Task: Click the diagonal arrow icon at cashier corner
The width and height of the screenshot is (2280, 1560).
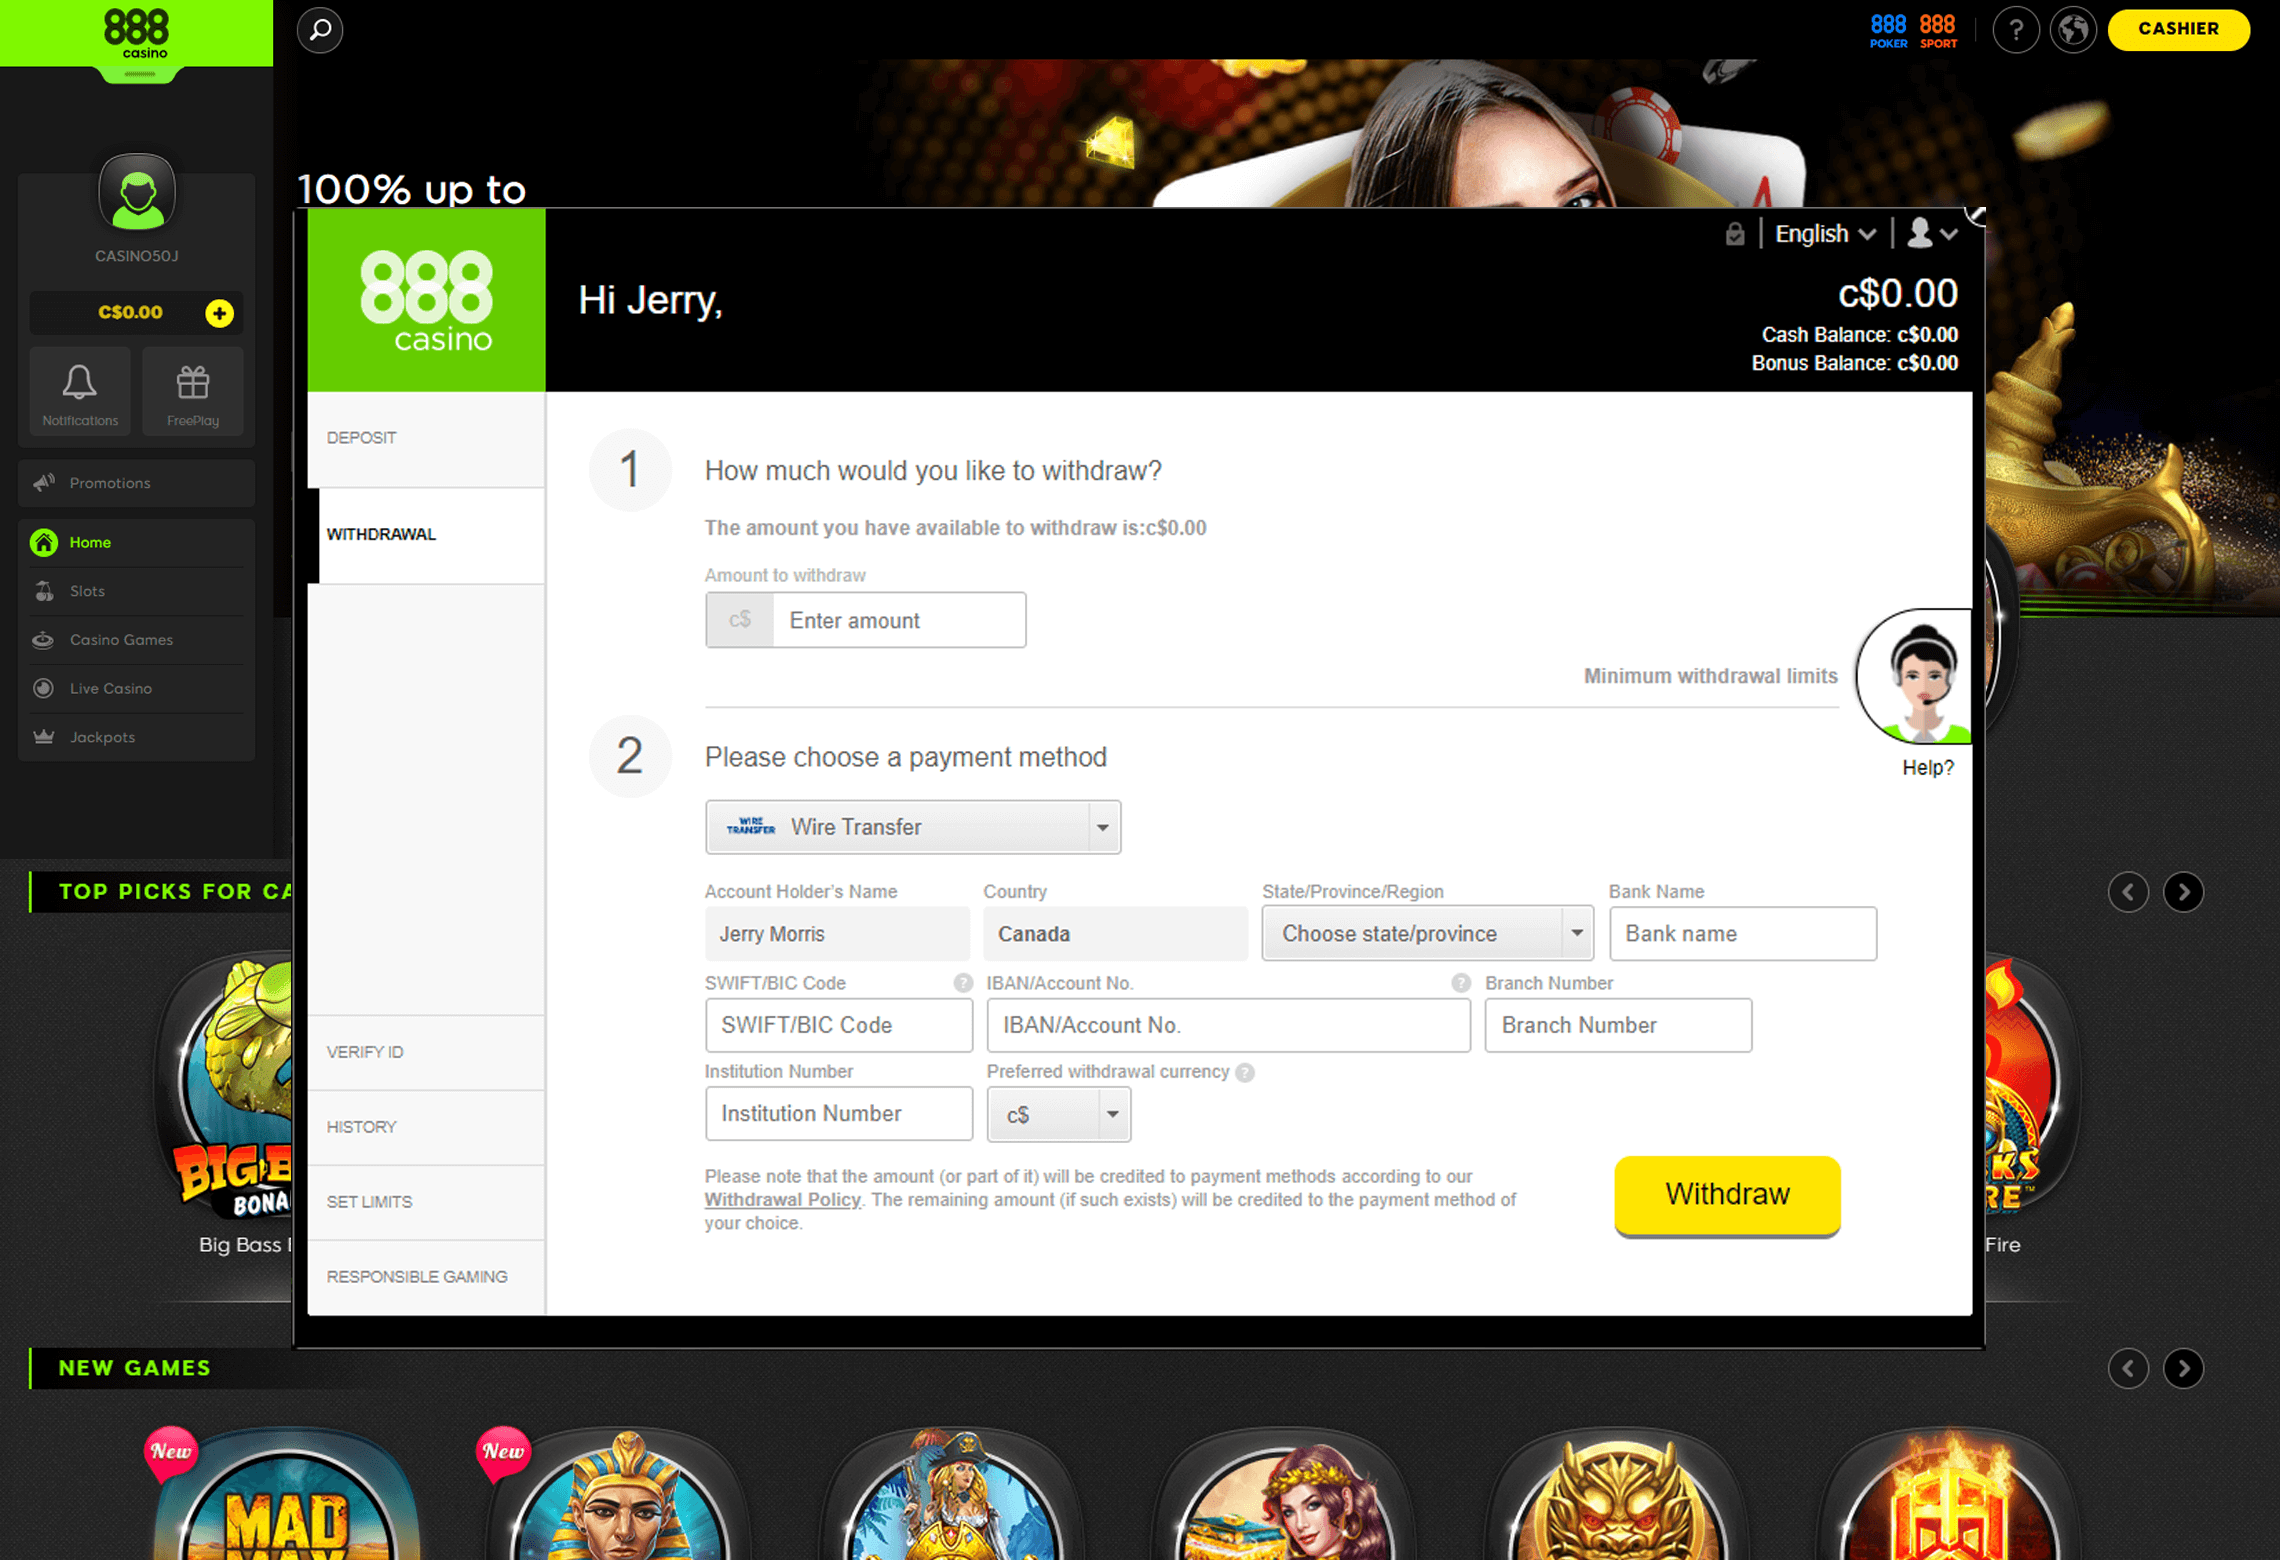Action: click(x=1975, y=216)
